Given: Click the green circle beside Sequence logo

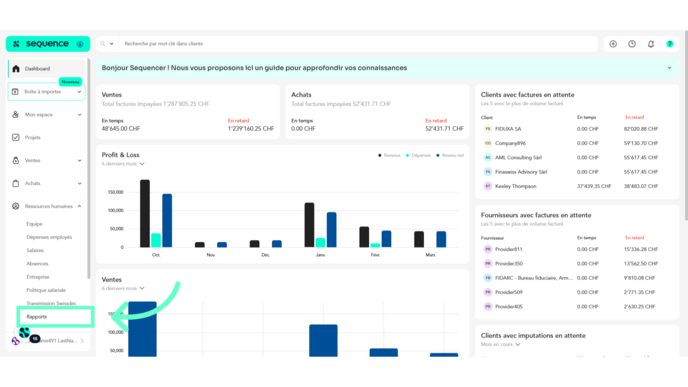Looking at the screenshot, I should tap(80, 44).
